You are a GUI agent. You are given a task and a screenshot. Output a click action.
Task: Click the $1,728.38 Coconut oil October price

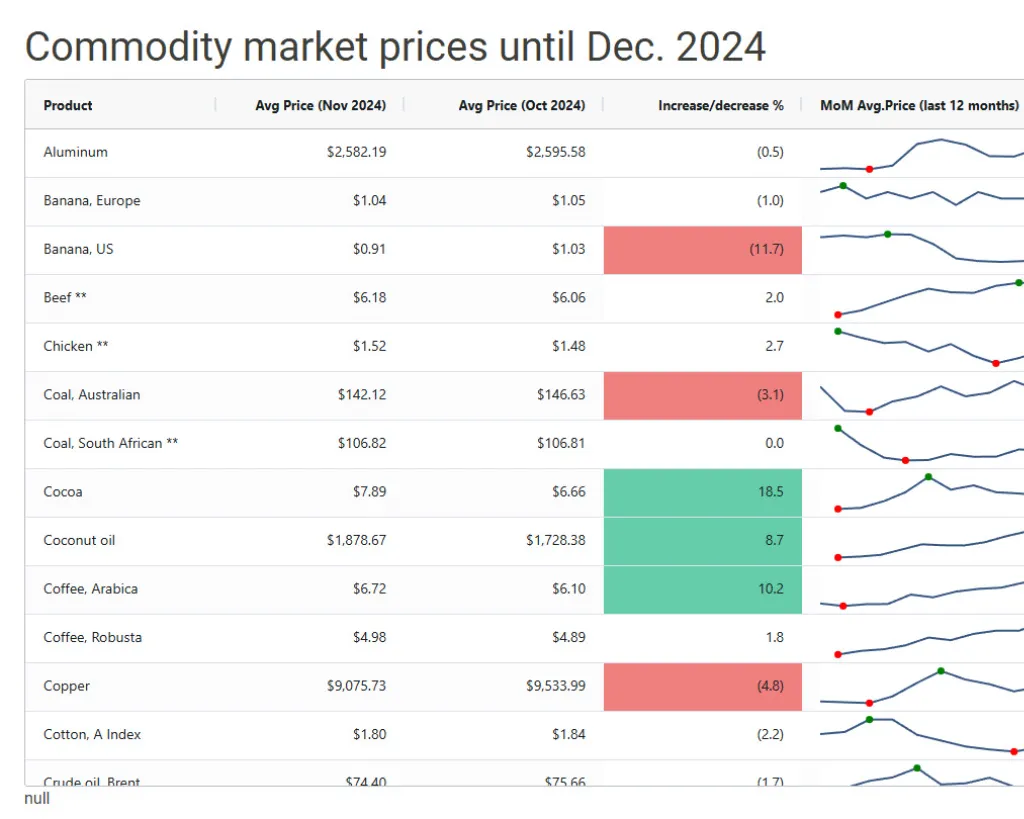click(x=555, y=540)
